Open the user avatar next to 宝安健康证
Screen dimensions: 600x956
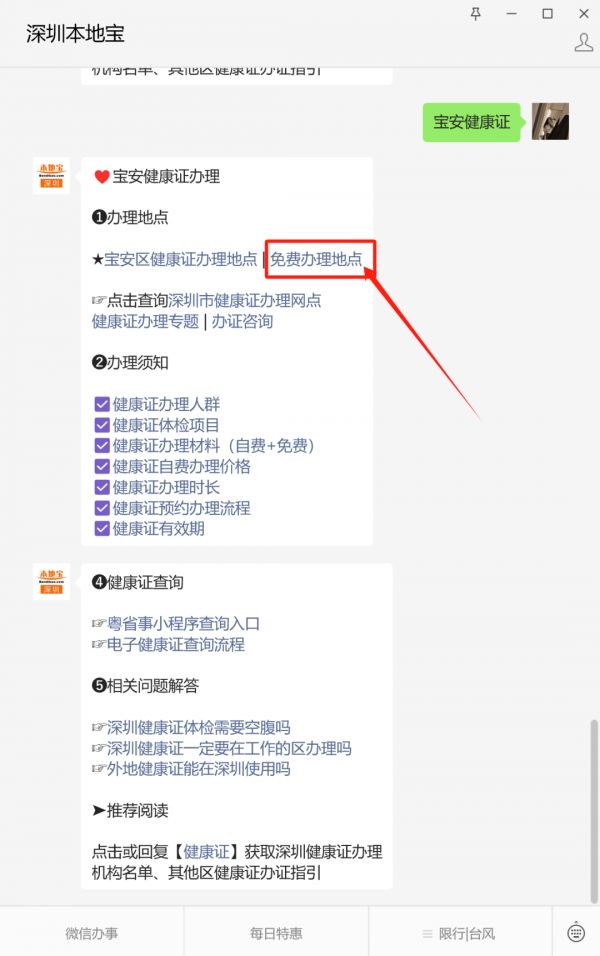pos(550,121)
